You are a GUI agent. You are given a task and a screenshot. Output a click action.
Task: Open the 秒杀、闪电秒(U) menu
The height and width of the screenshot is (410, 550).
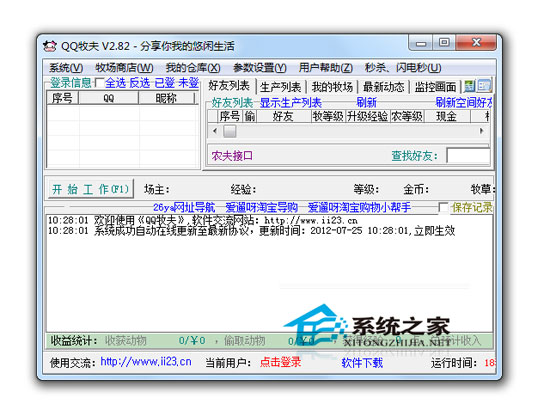403,68
